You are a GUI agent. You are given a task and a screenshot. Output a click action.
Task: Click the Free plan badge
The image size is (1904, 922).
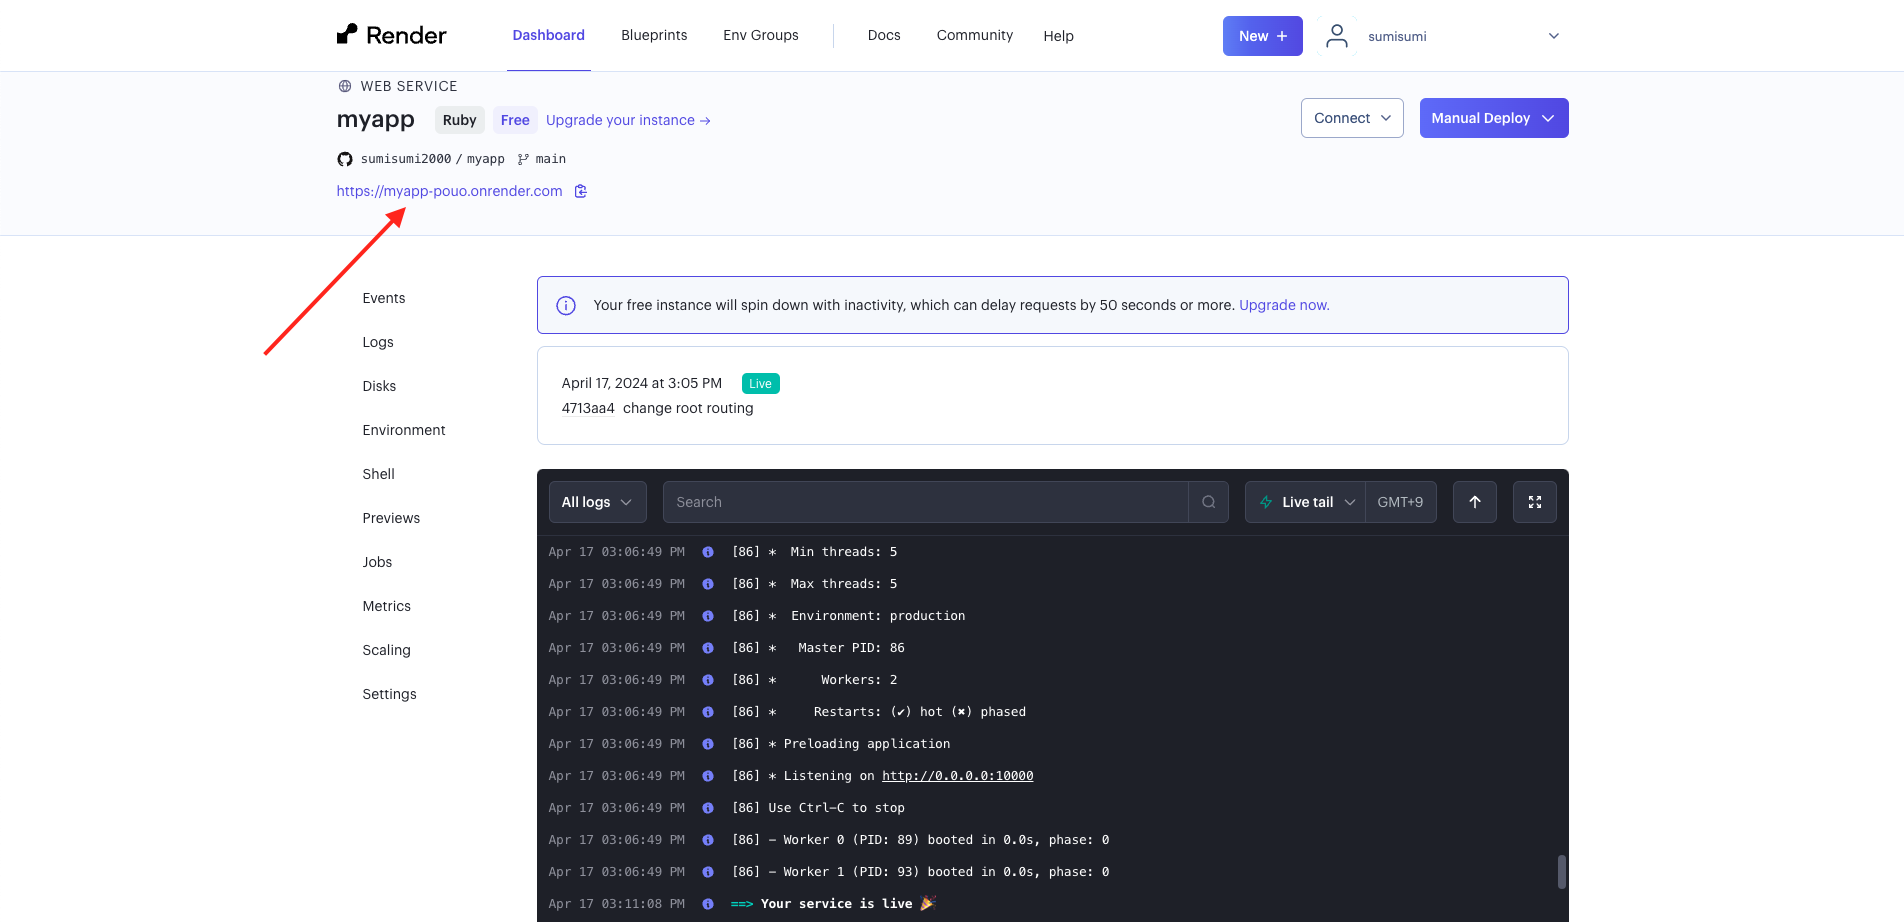click(x=515, y=120)
